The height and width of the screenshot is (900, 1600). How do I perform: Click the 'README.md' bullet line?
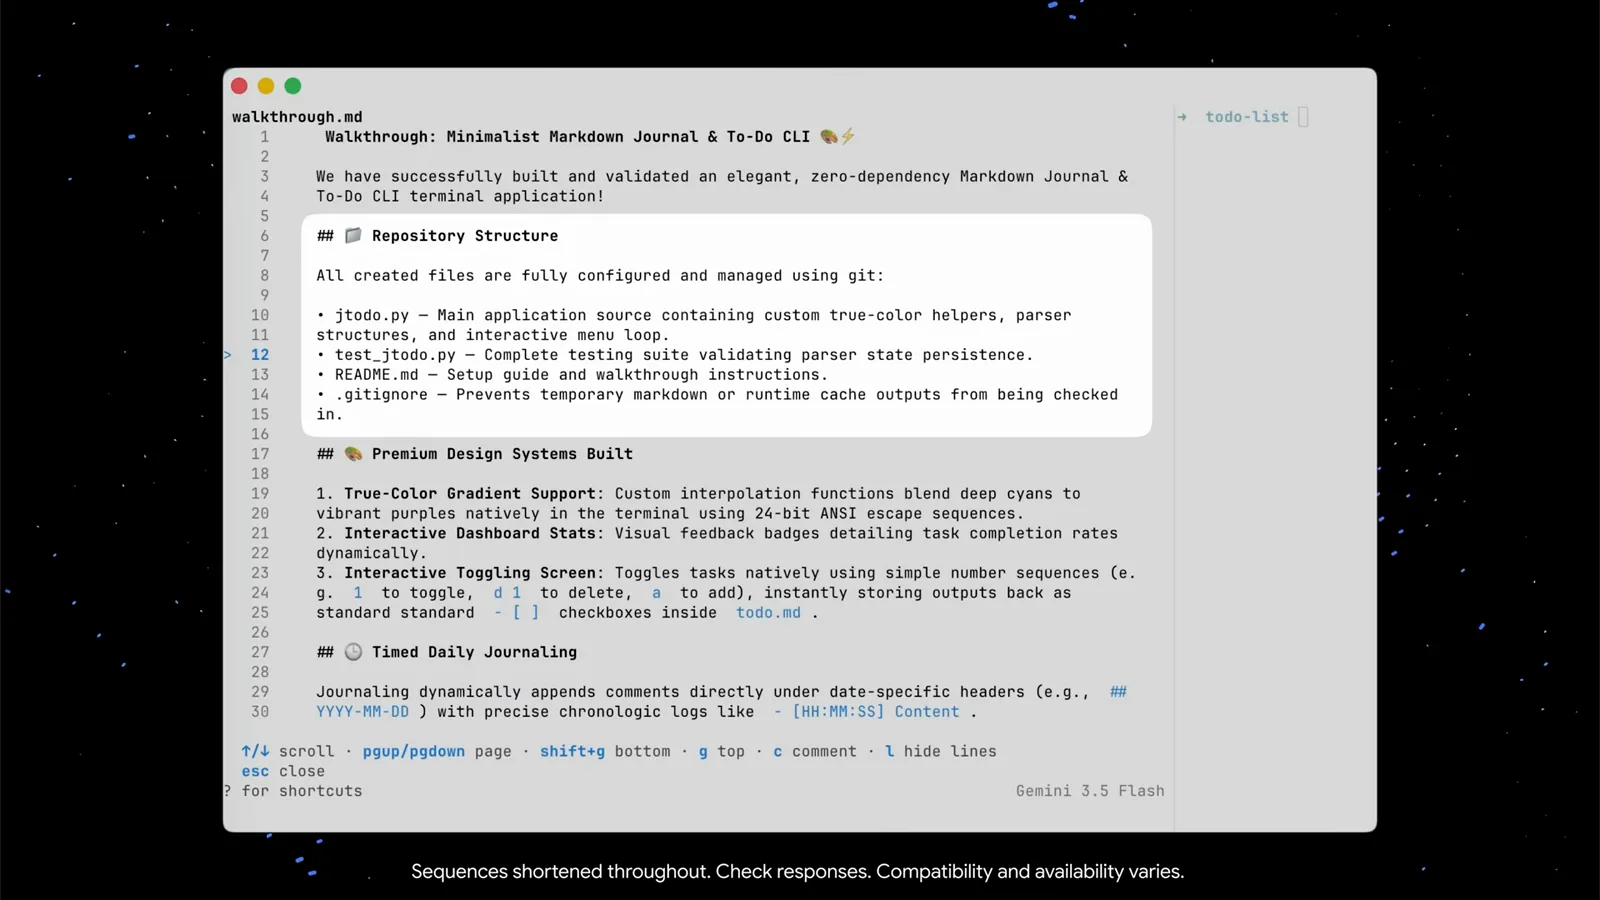572,375
